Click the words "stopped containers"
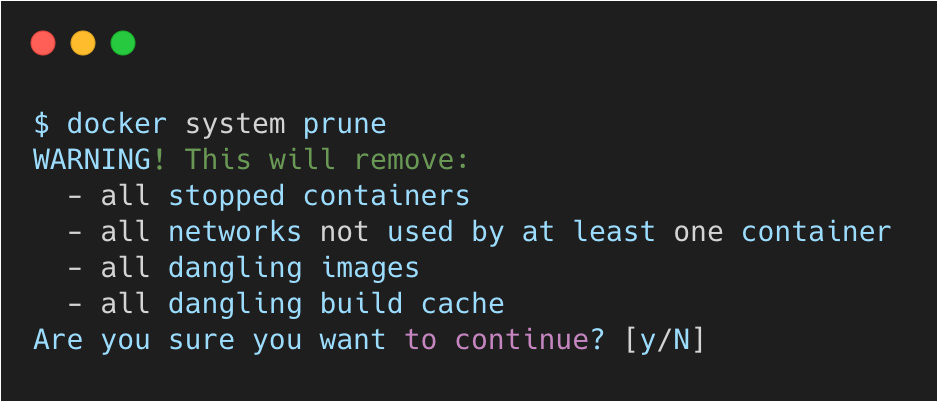 pyautogui.click(x=319, y=196)
